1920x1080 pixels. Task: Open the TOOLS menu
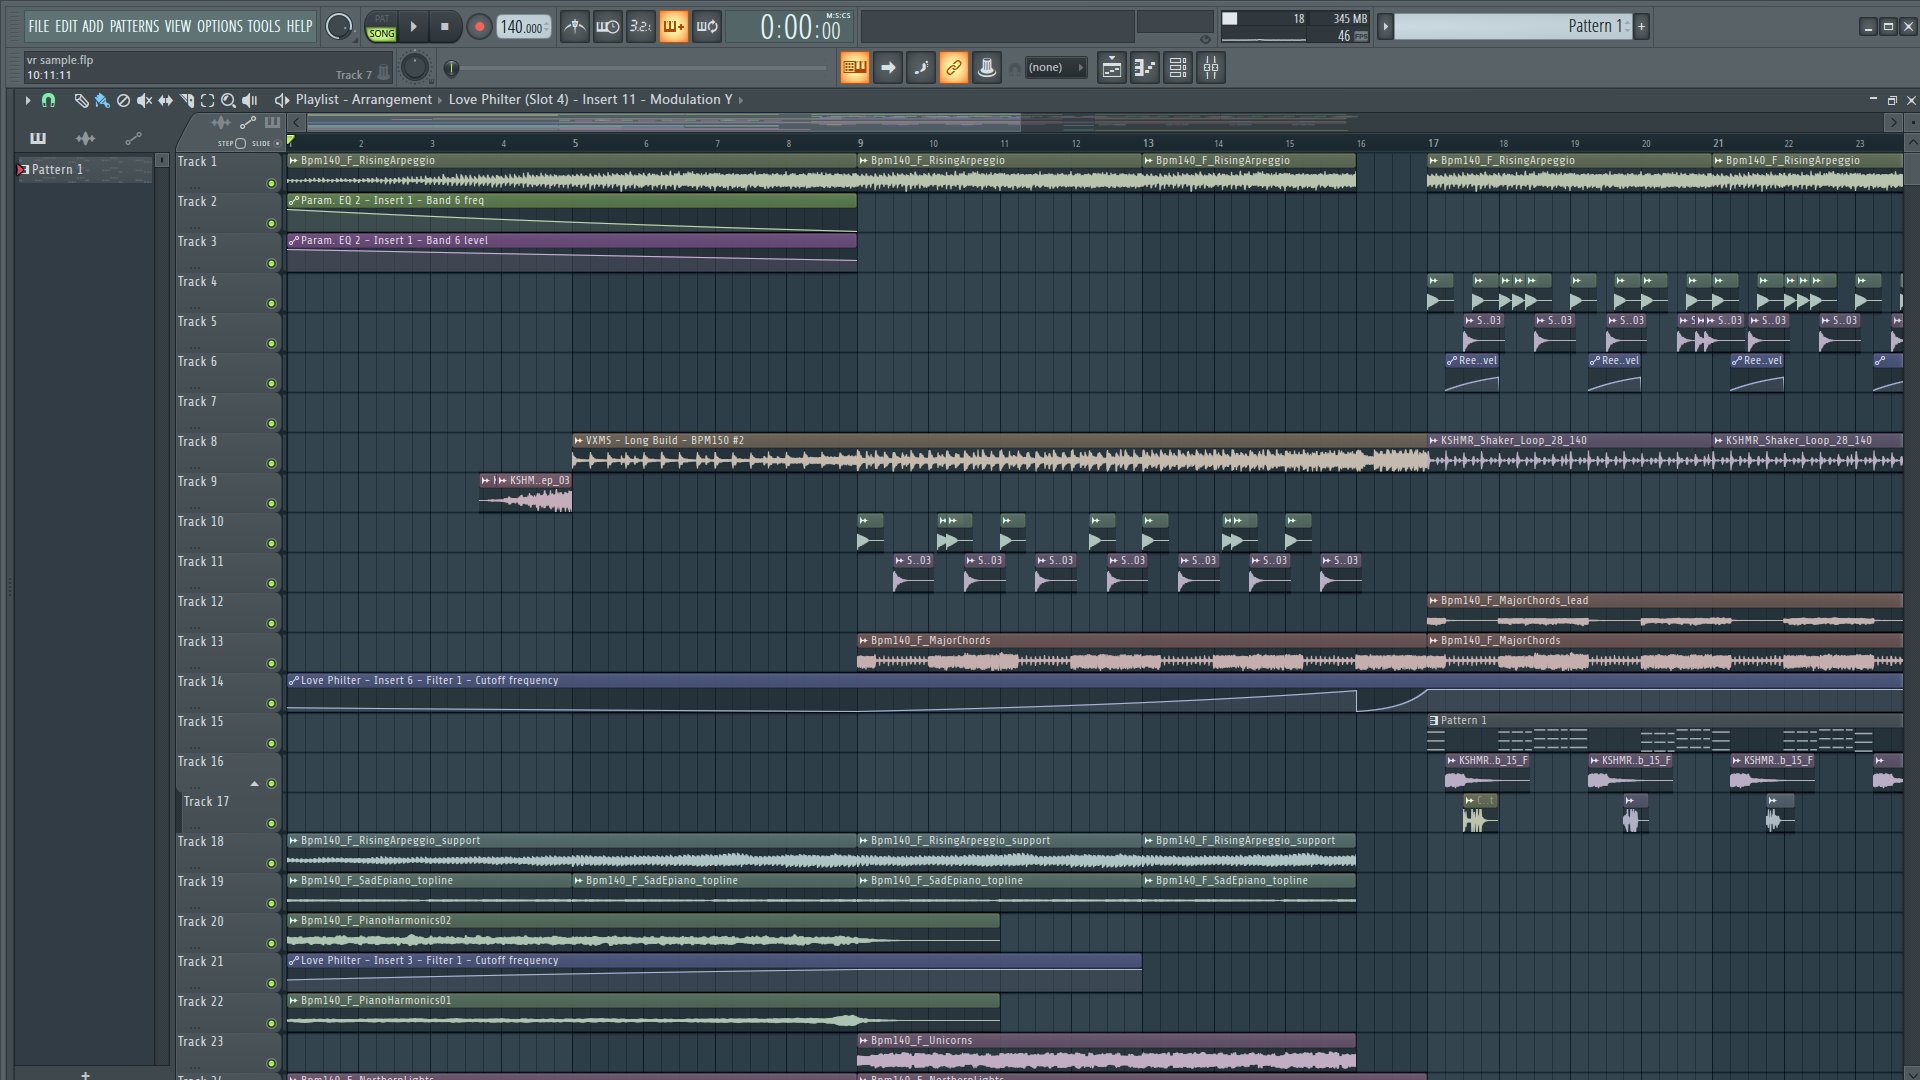point(264,27)
